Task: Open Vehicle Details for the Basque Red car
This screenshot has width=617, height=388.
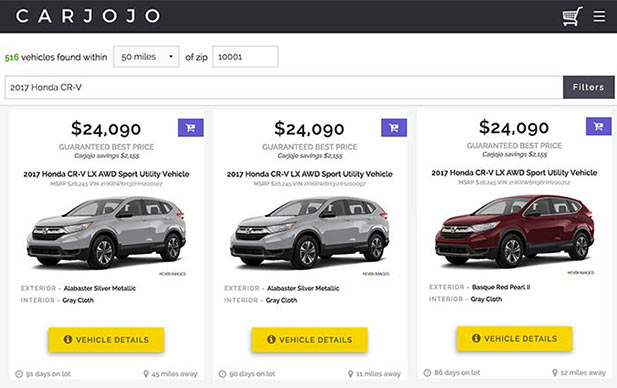Action: coord(514,338)
